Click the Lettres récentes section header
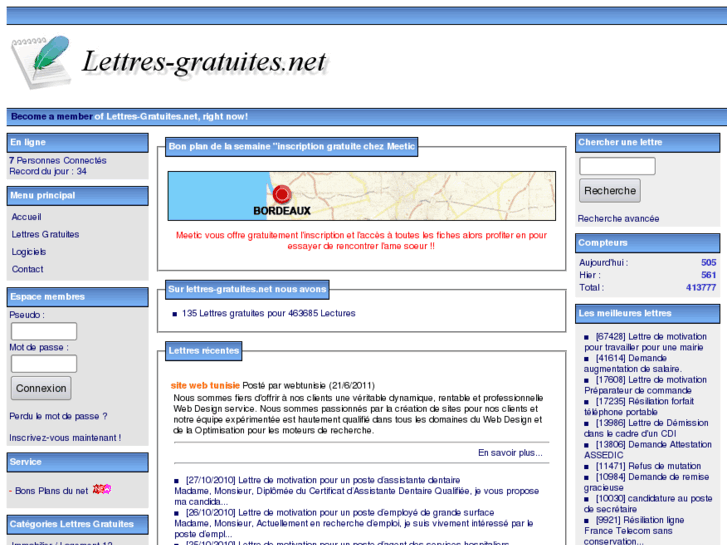The width and height of the screenshot is (727, 545). click(x=204, y=351)
